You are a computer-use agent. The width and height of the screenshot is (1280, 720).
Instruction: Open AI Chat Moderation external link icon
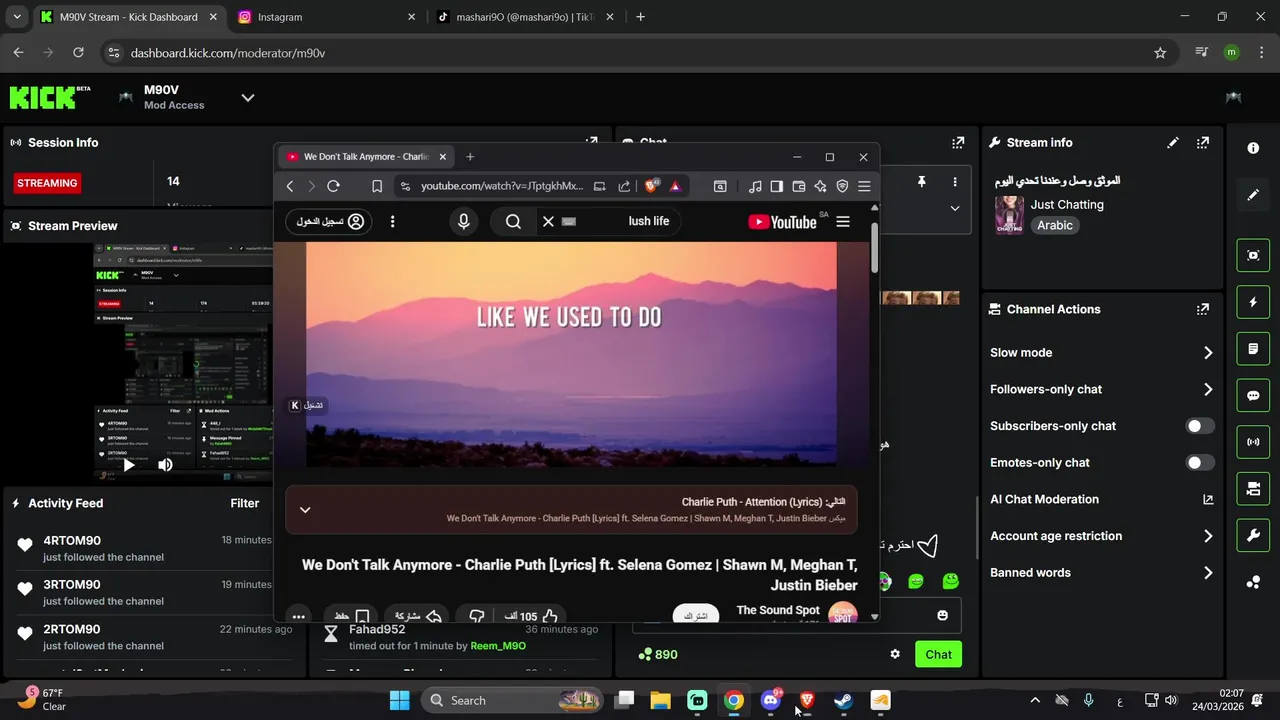point(1208,500)
